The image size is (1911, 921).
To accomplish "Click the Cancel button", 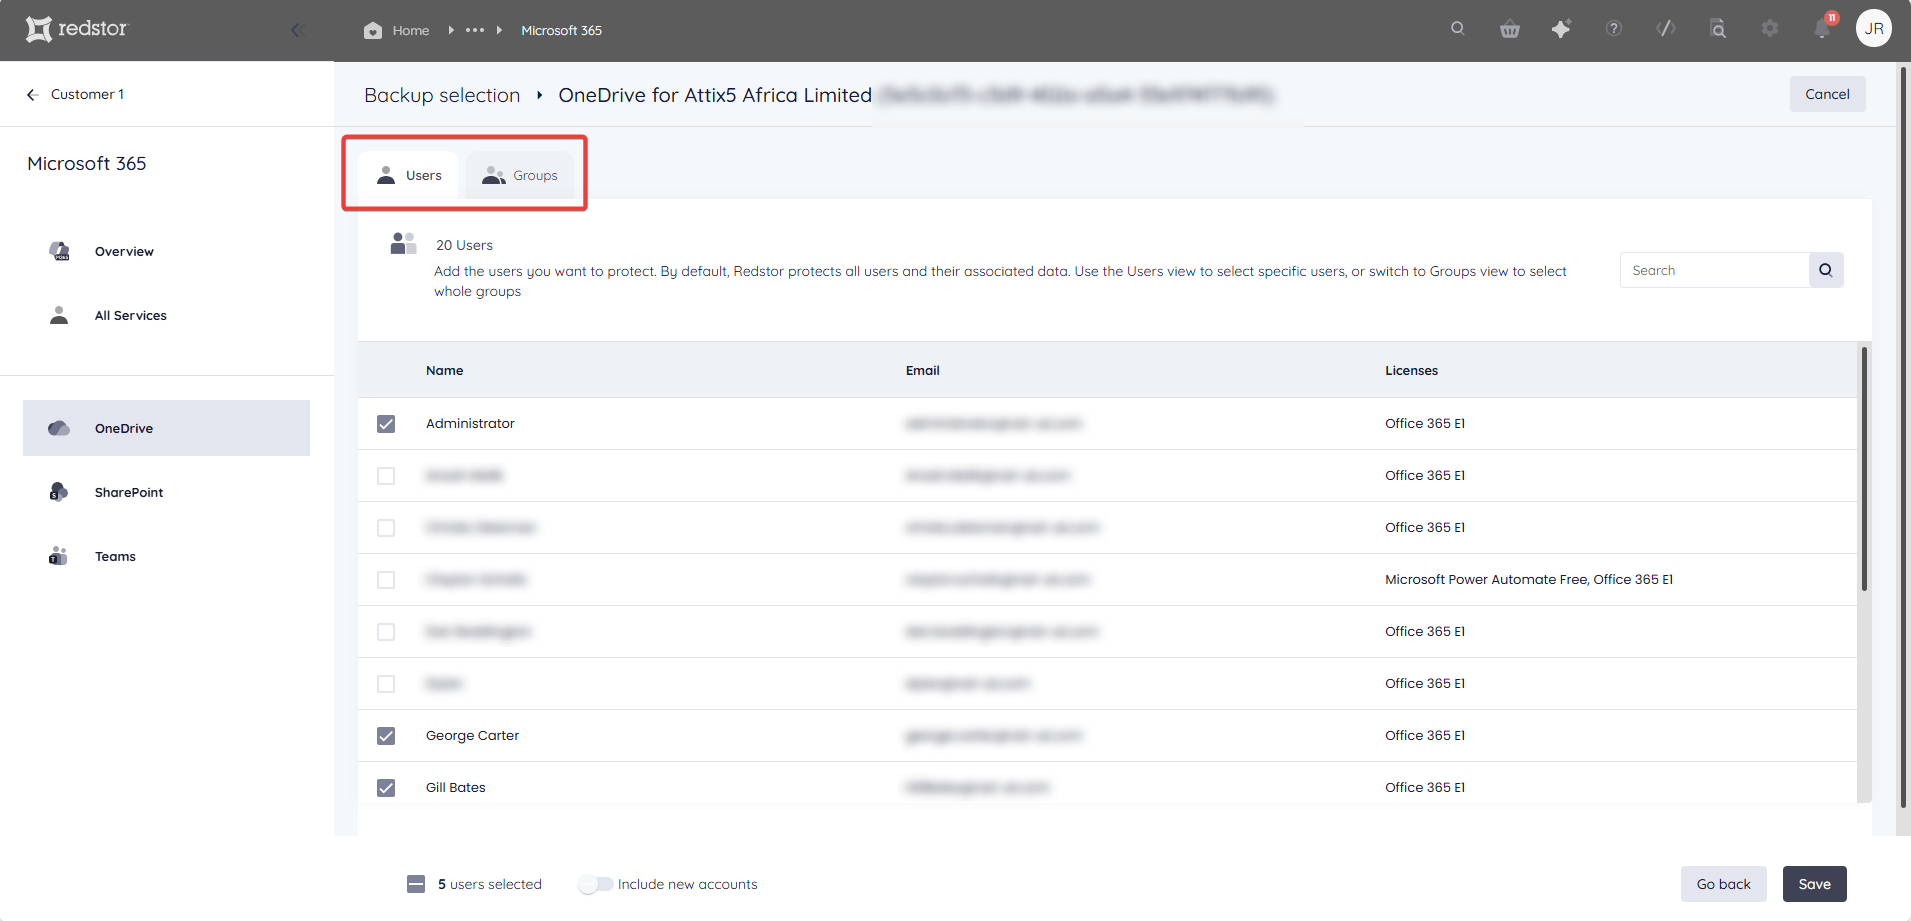I will pyautogui.click(x=1827, y=94).
